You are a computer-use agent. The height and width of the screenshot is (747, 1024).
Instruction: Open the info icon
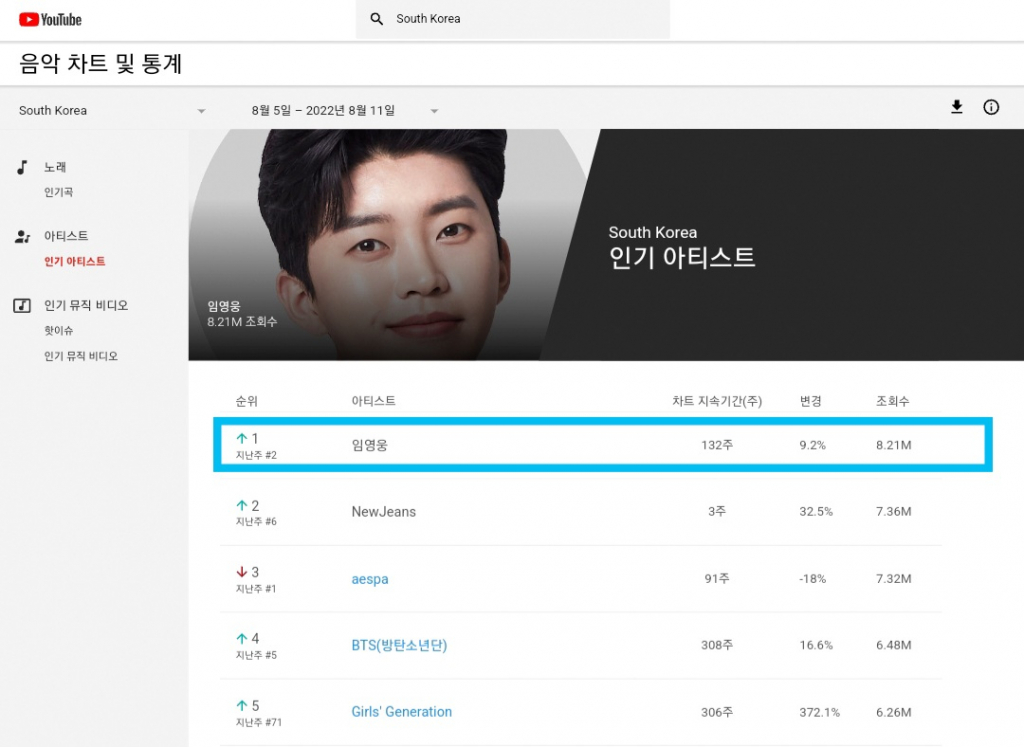click(x=991, y=107)
